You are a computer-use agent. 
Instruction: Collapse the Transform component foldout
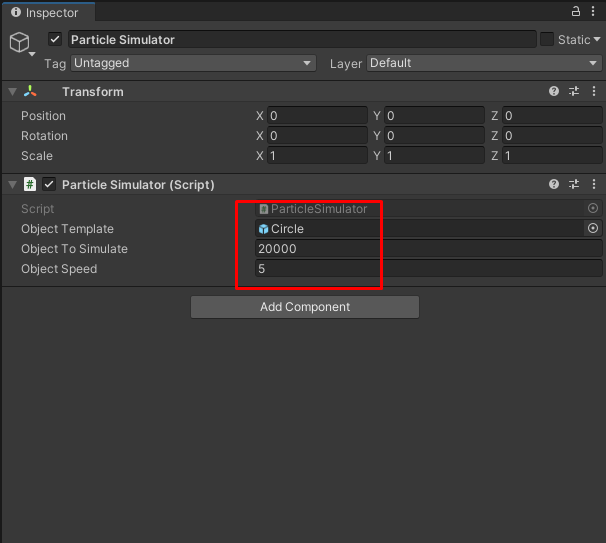[x=12, y=92]
